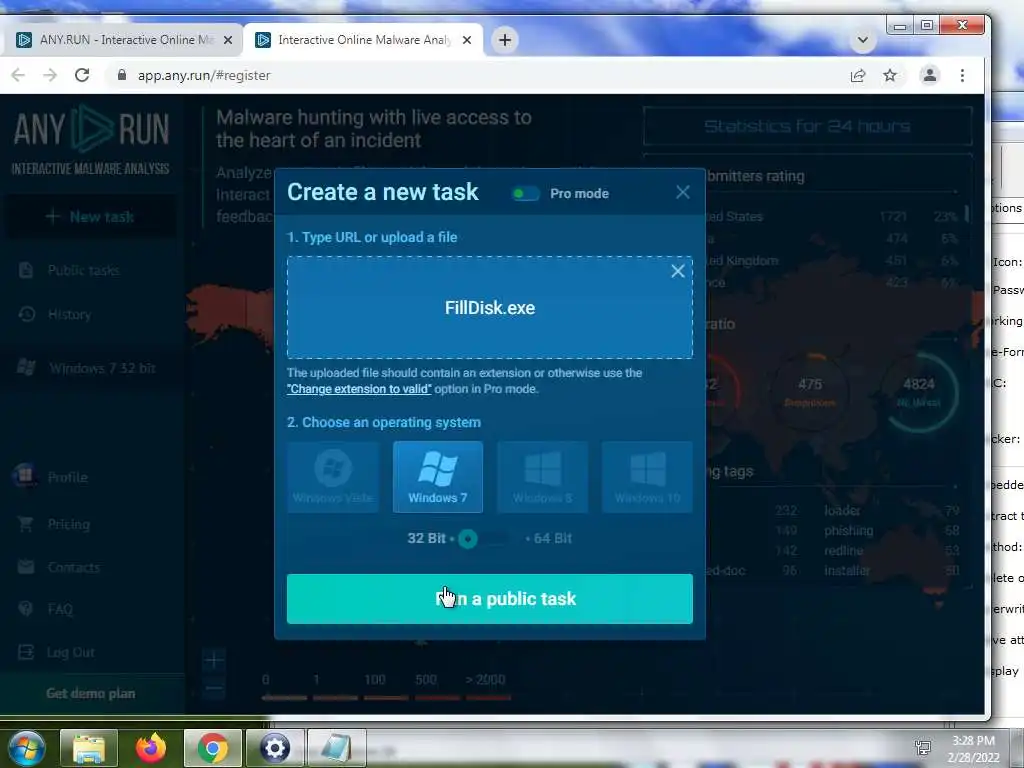Switch to Chrome in the taskbar
Screen dimensions: 1024x768
pyautogui.click(x=213, y=748)
